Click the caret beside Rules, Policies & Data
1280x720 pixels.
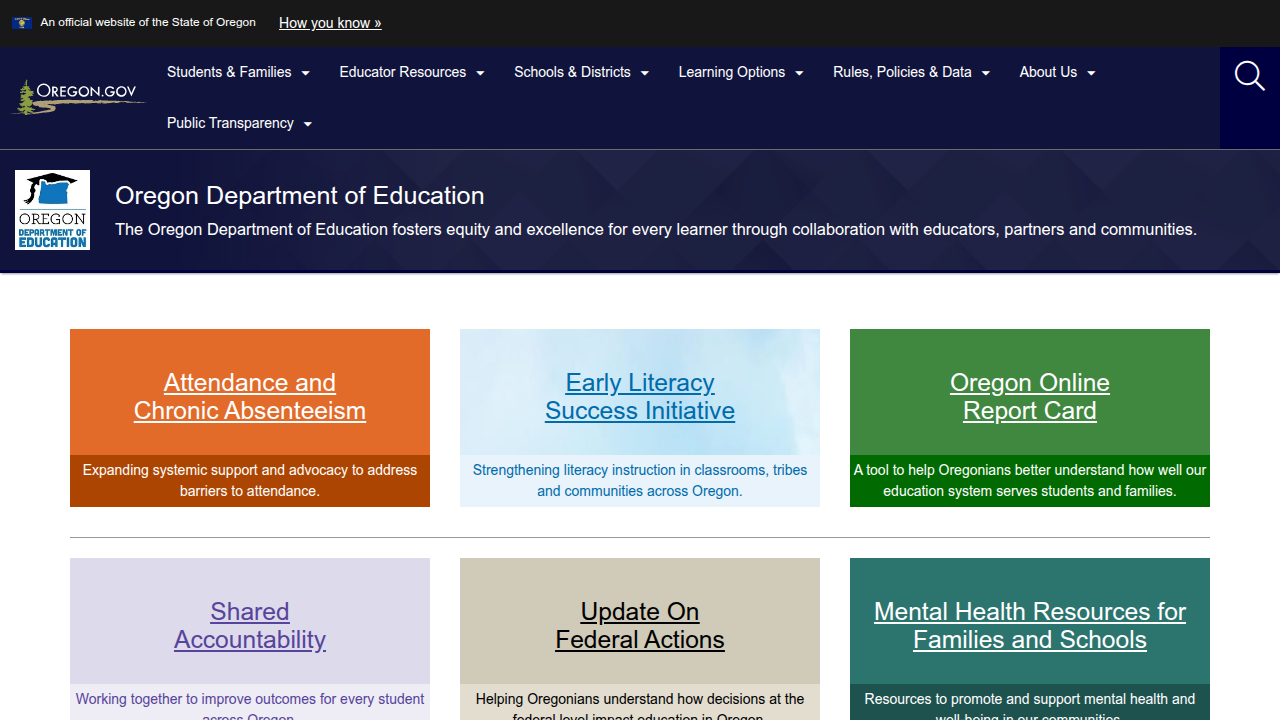[985, 73]
